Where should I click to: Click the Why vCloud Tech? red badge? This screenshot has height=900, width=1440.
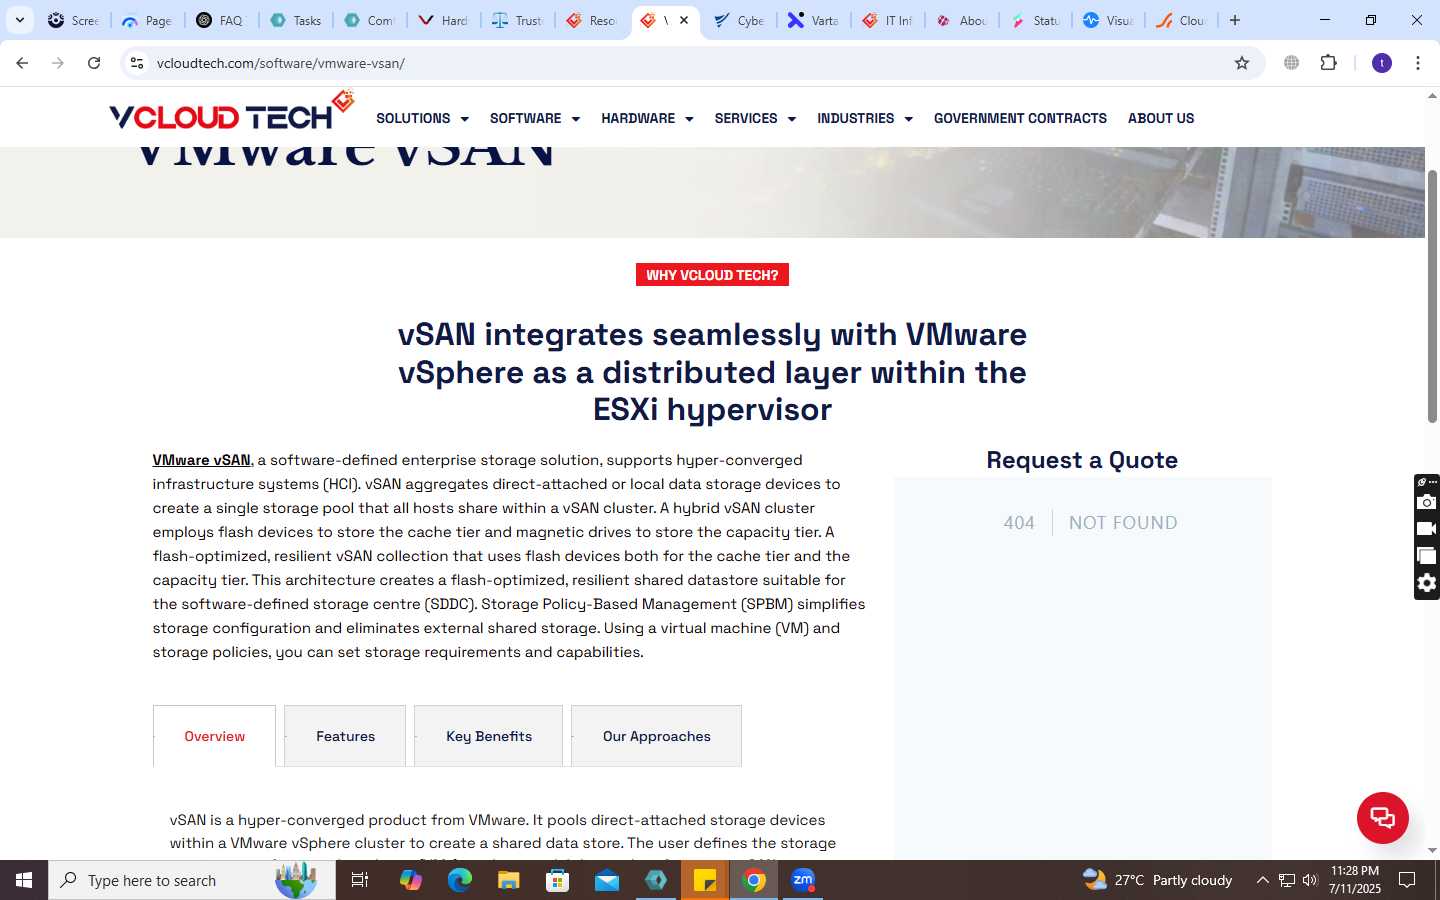(712, 275)
